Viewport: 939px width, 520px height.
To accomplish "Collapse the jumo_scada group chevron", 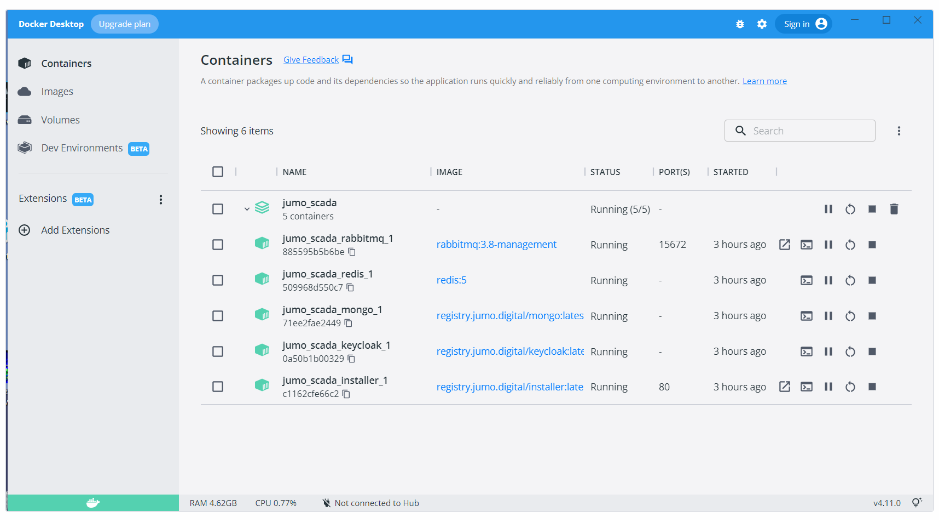I will click(x=247, y=209).
